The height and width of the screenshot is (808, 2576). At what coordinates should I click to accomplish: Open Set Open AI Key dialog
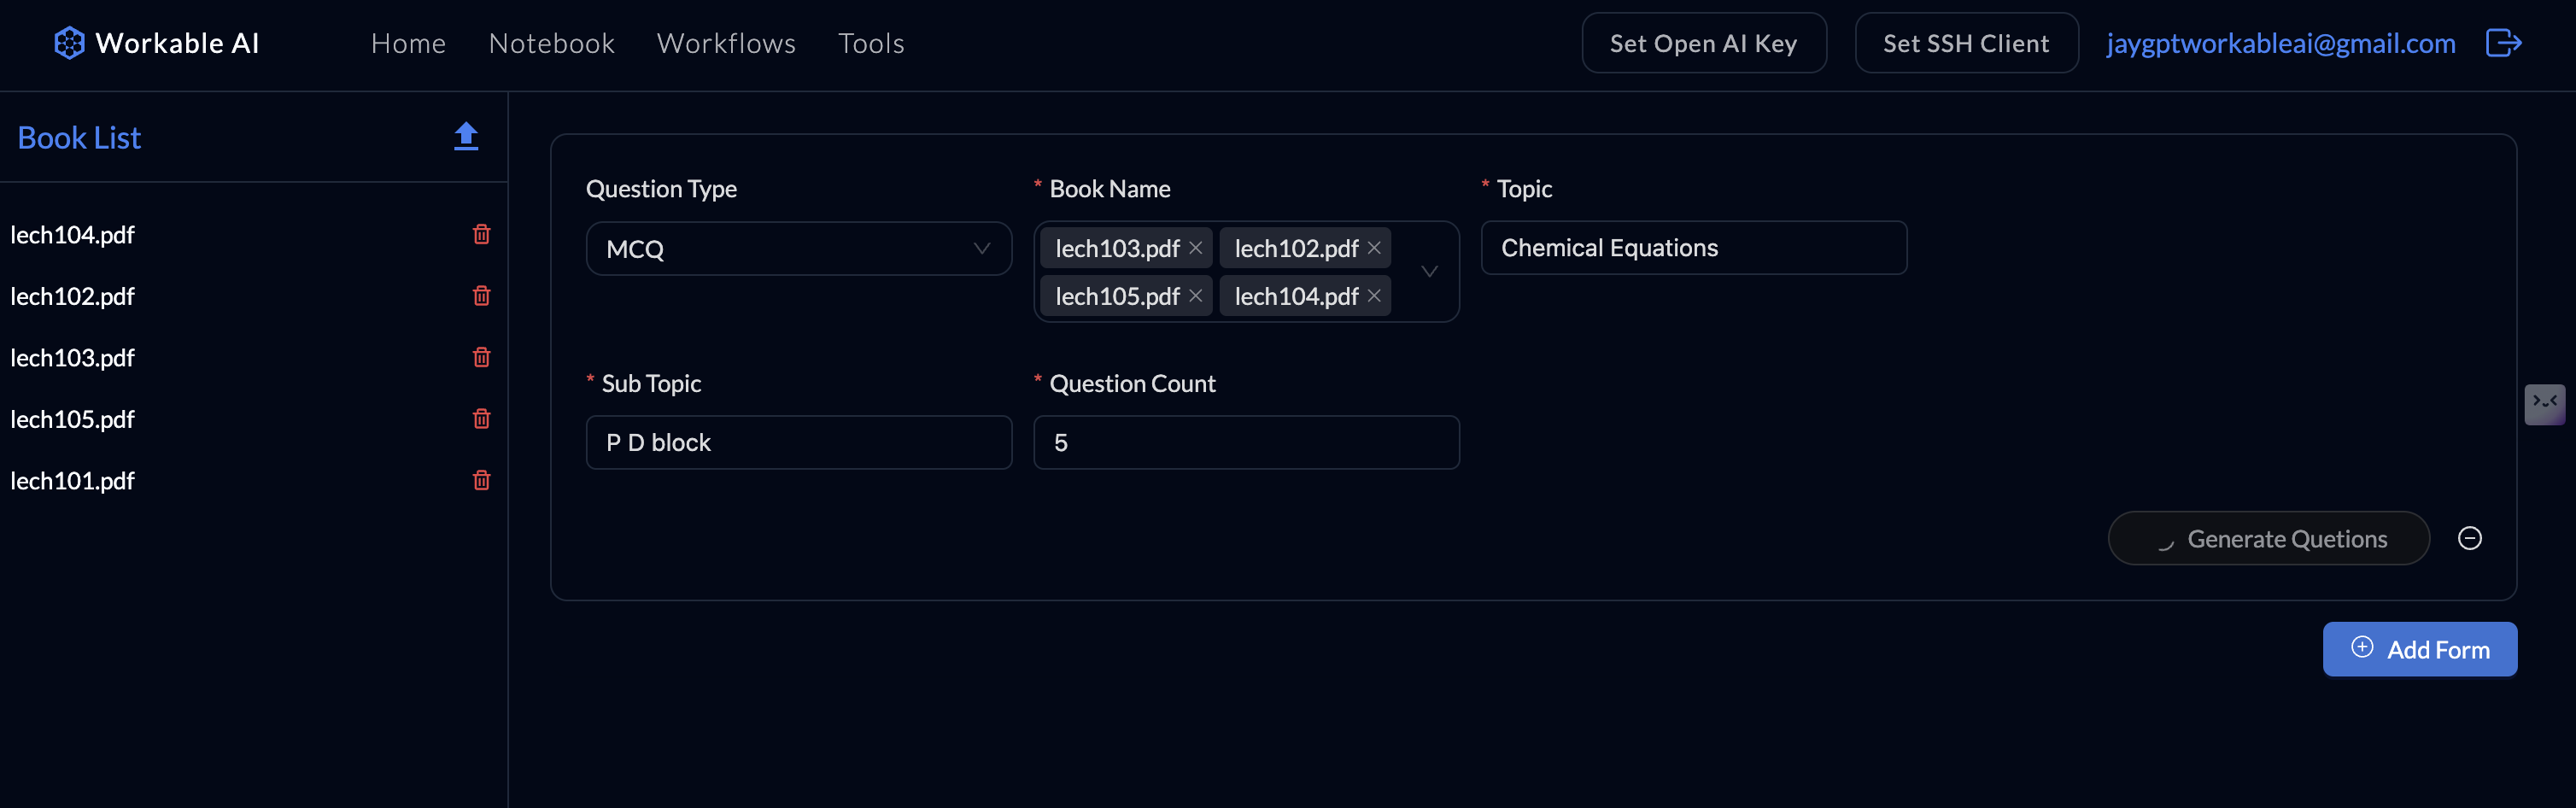tap(1704, 43)
